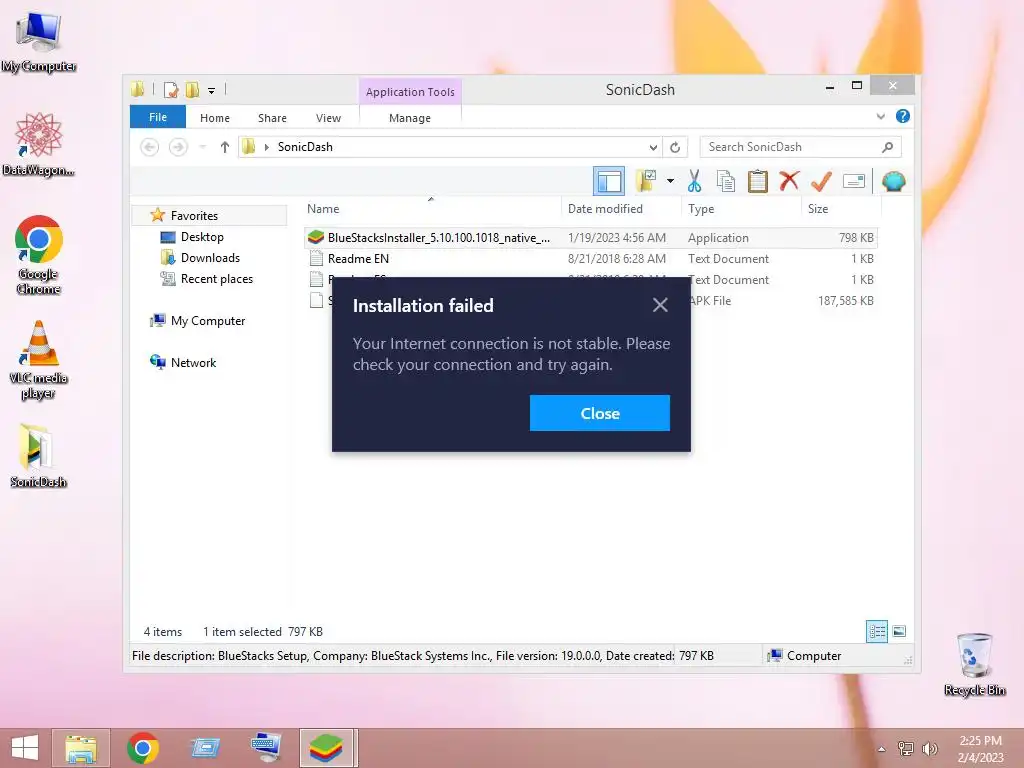The height and width of the screenshot is (768, 1024).
Task: Go up one folder level arrow
Action: 225,147
